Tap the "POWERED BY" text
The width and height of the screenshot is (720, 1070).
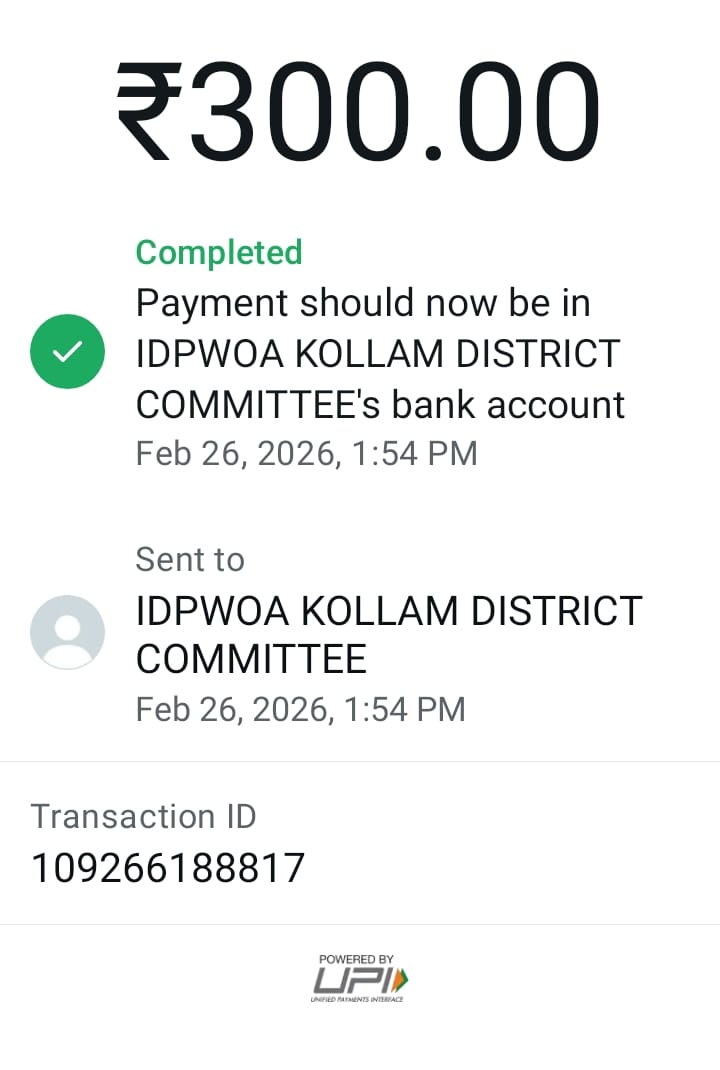pos(356,959)
